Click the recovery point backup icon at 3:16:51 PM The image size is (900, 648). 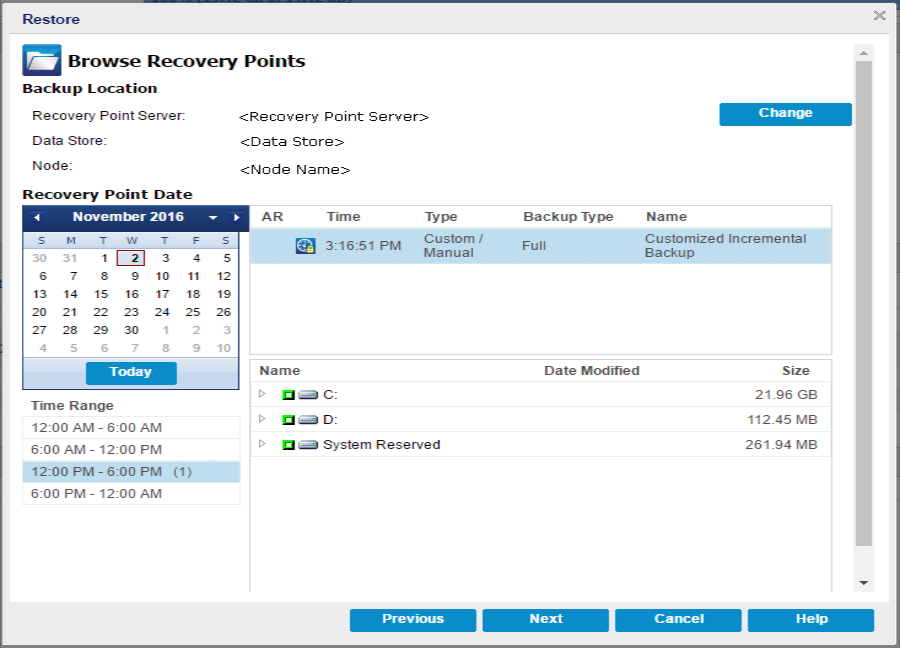[x=305, y=246]
